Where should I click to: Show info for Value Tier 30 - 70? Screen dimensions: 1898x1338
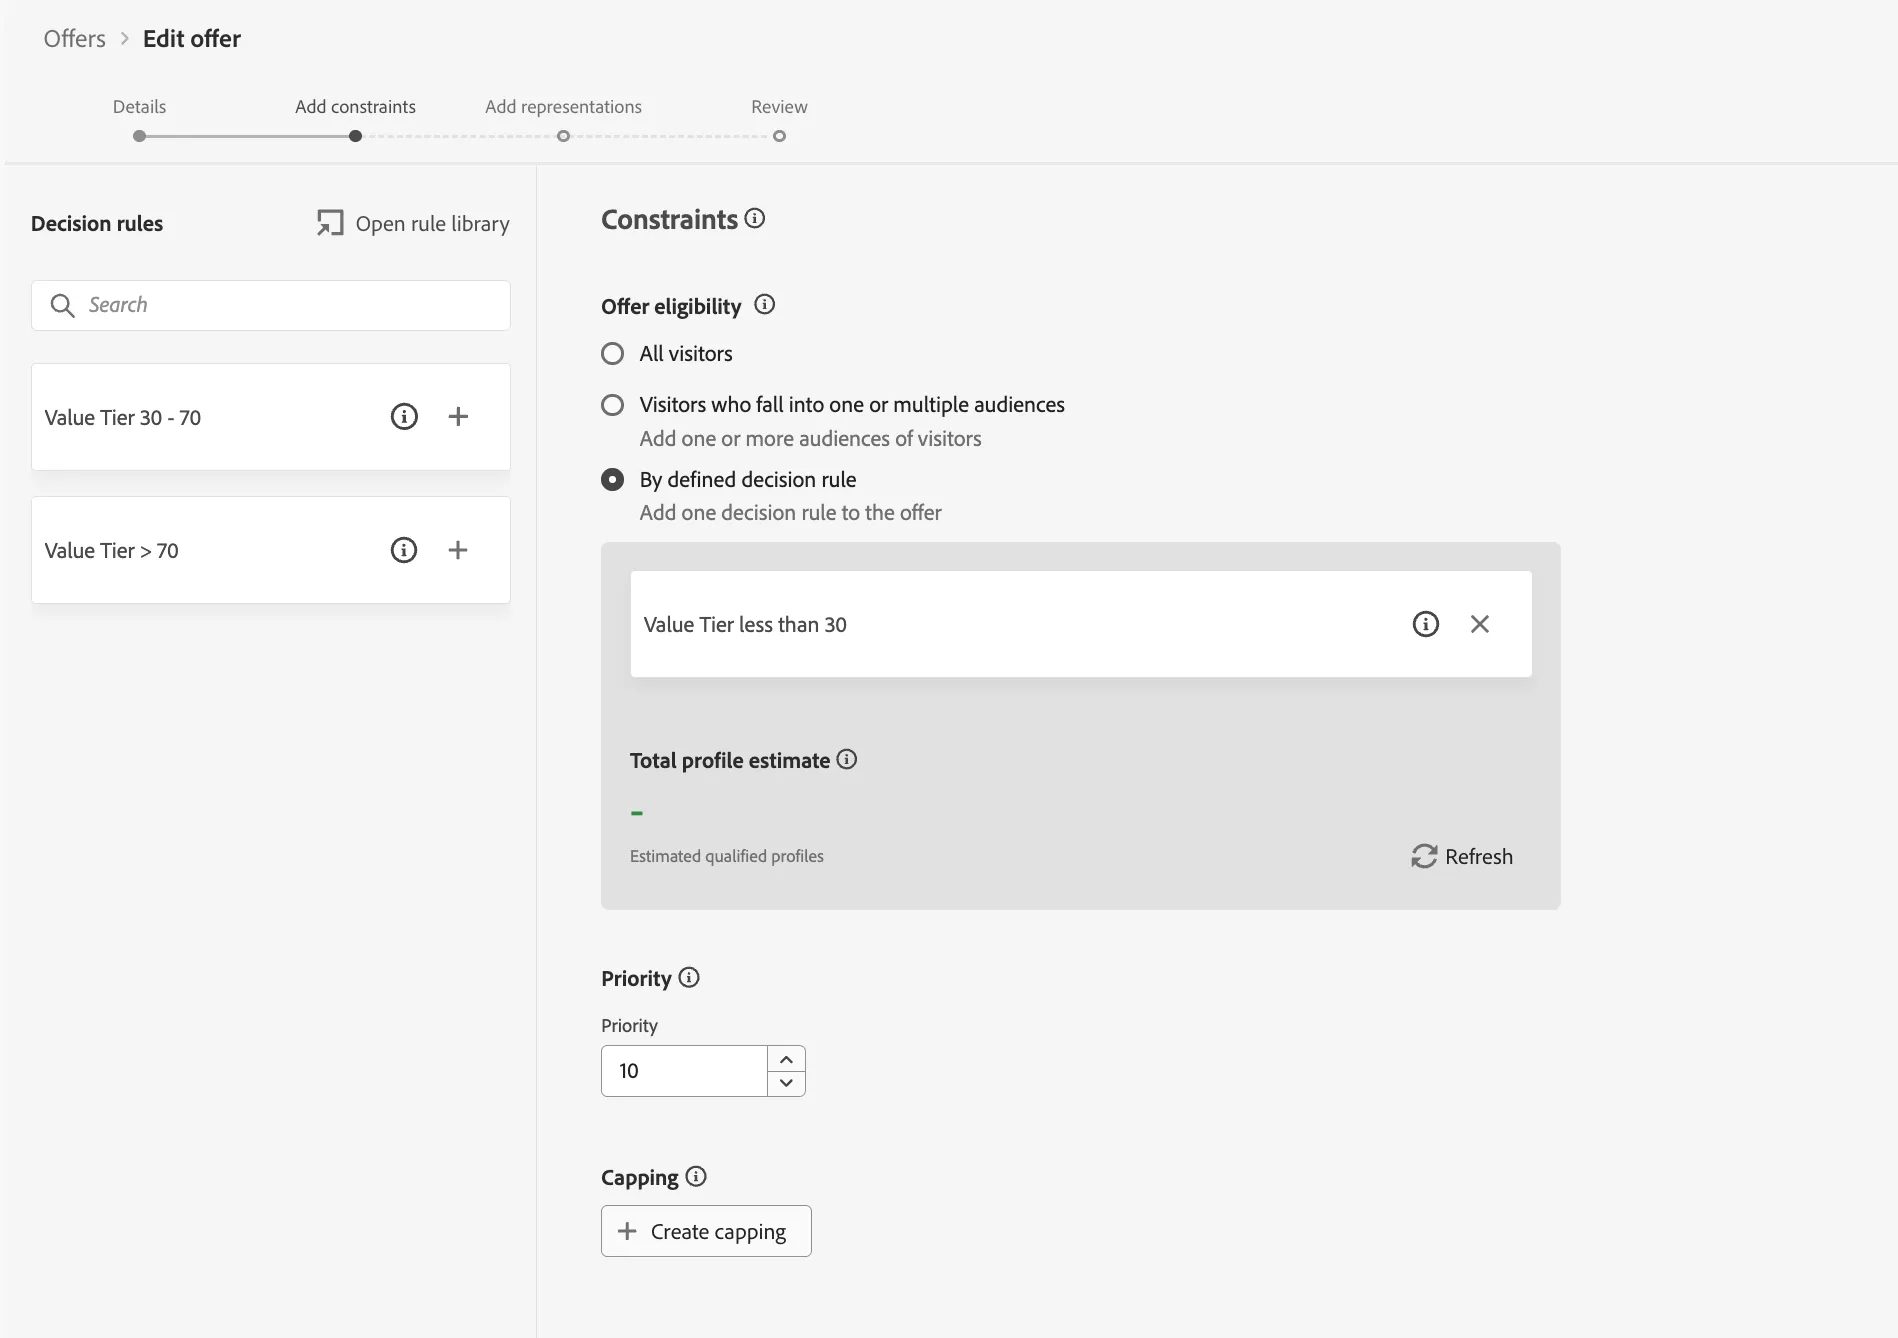404,417
